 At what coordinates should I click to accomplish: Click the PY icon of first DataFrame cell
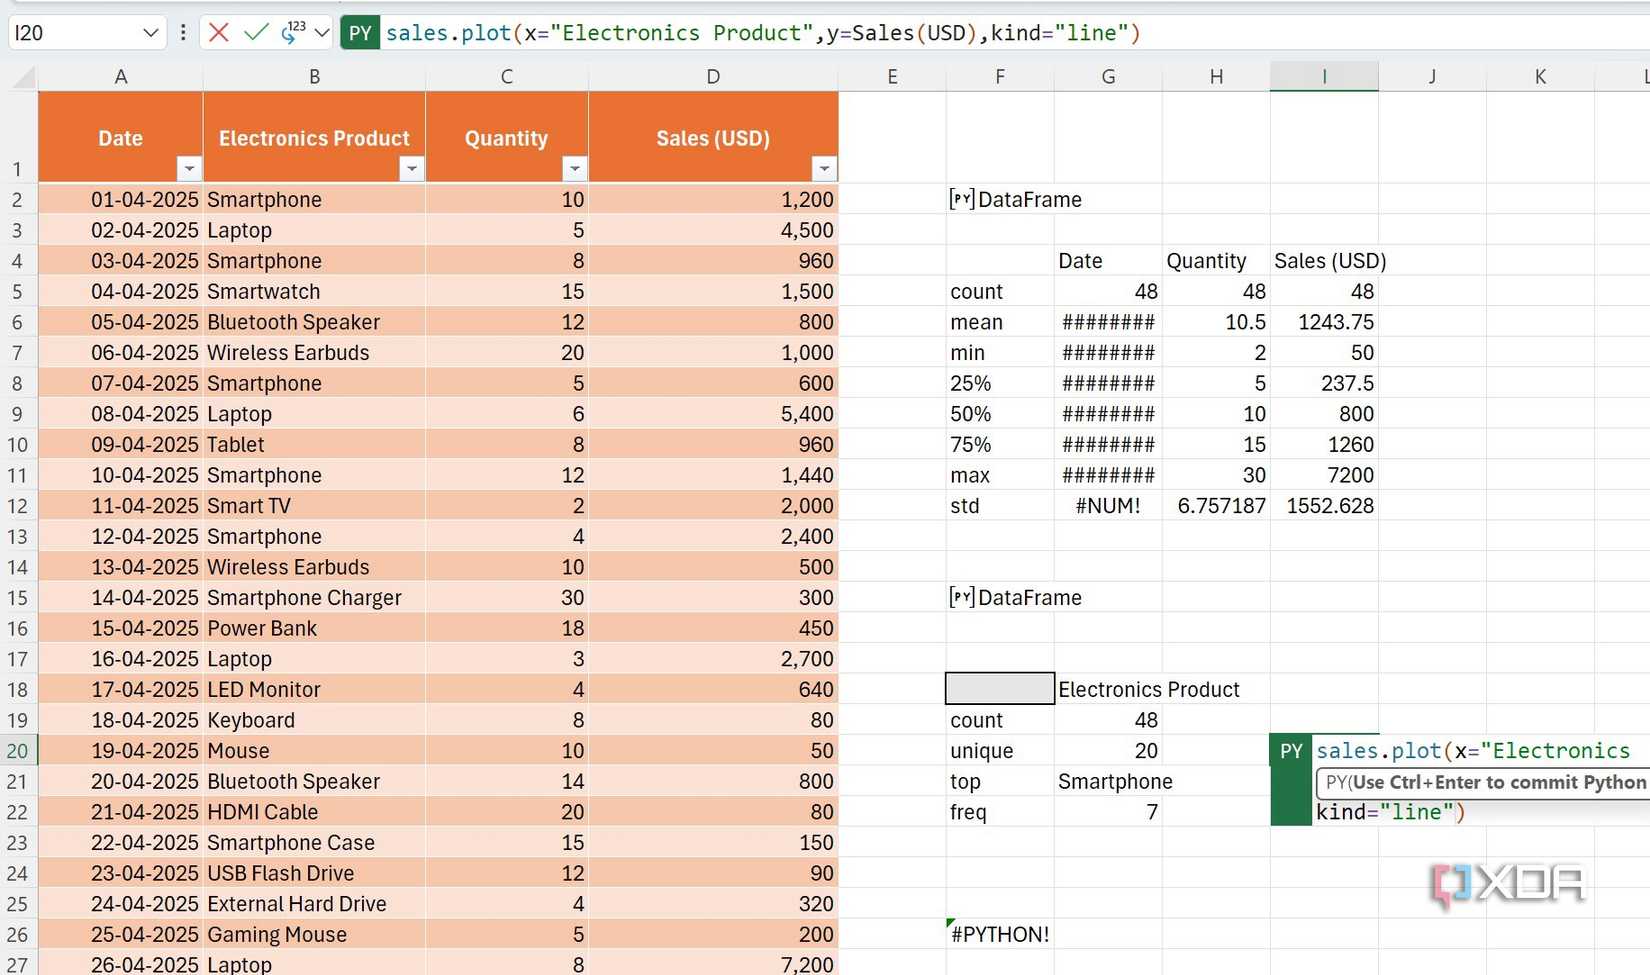(961, 199)
